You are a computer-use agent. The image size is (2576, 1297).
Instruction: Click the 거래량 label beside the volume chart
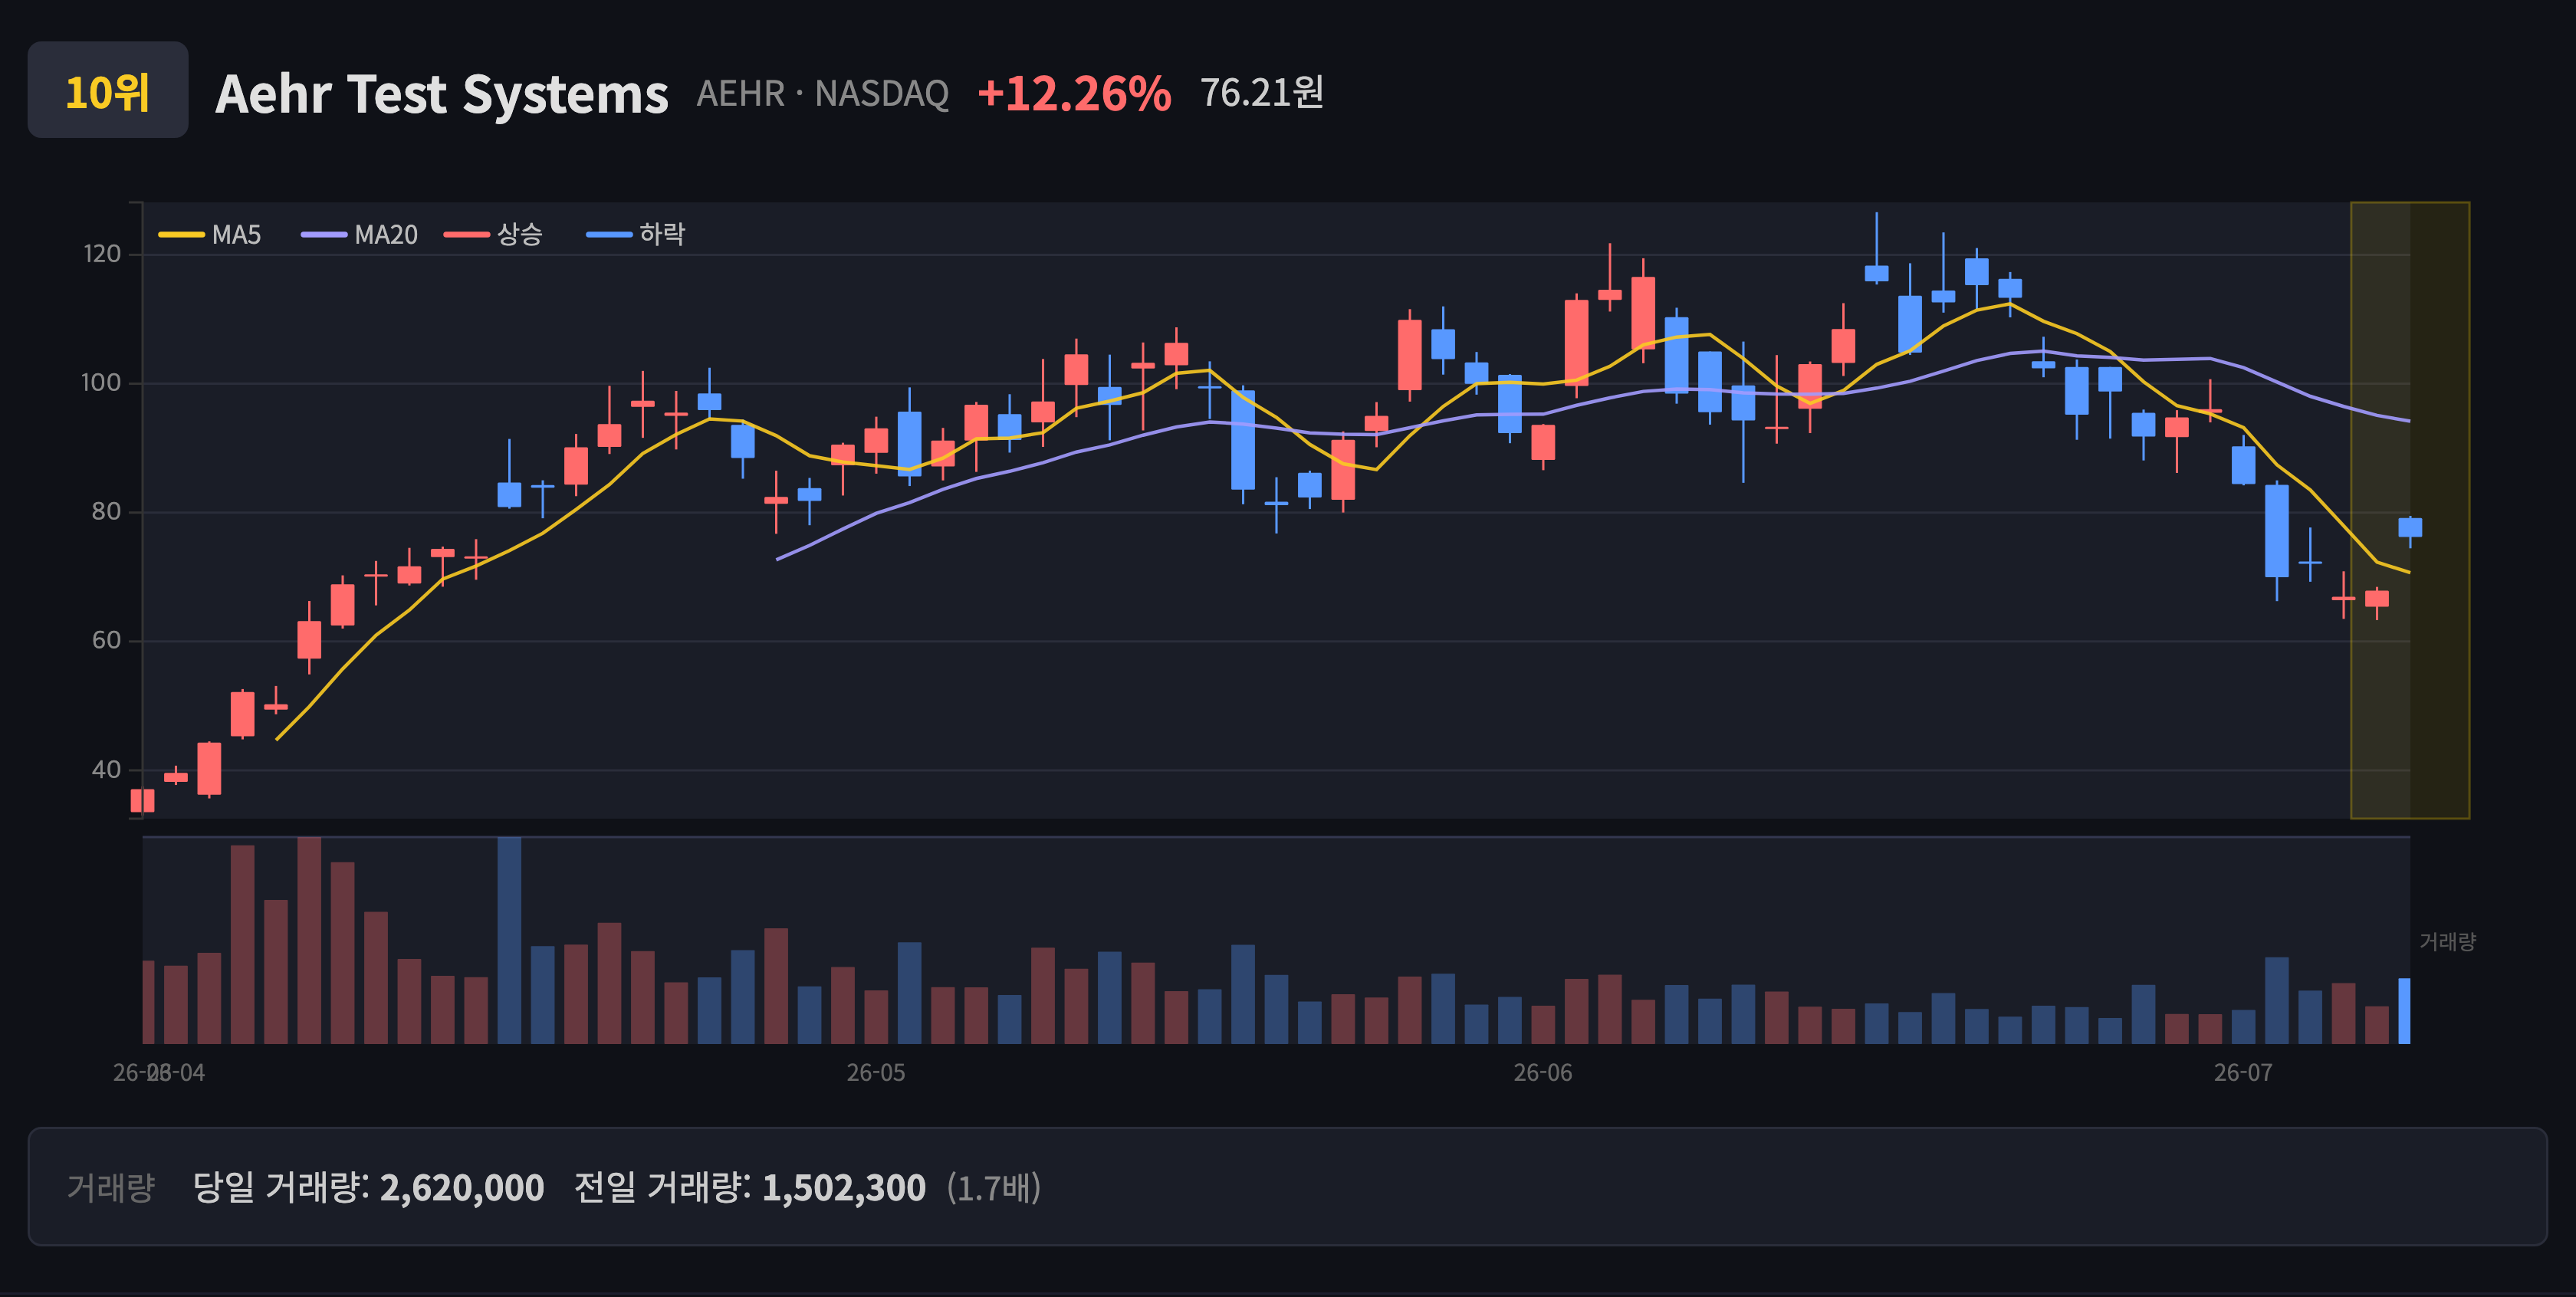click(2447, 941)
